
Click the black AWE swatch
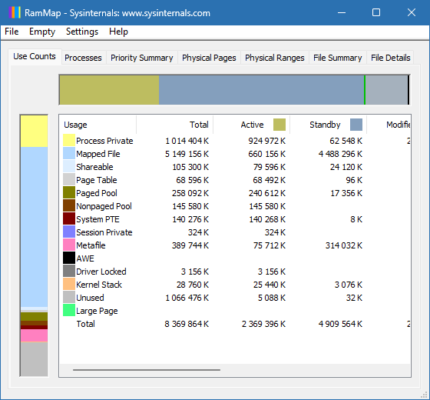(69, 258)
